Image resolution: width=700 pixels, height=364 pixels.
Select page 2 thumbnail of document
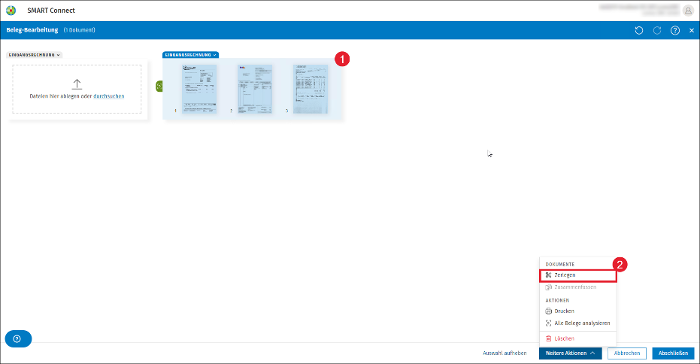pyautogui.click(x=255, y=89)
